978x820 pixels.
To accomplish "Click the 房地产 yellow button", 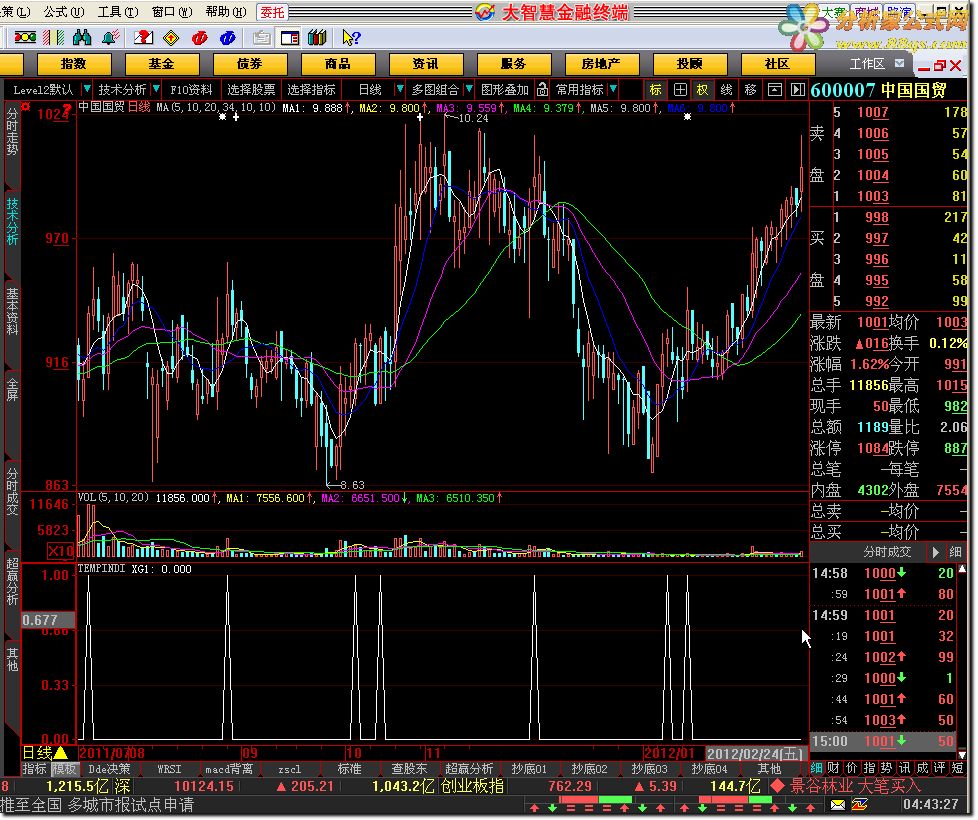I will pos(601,64).
